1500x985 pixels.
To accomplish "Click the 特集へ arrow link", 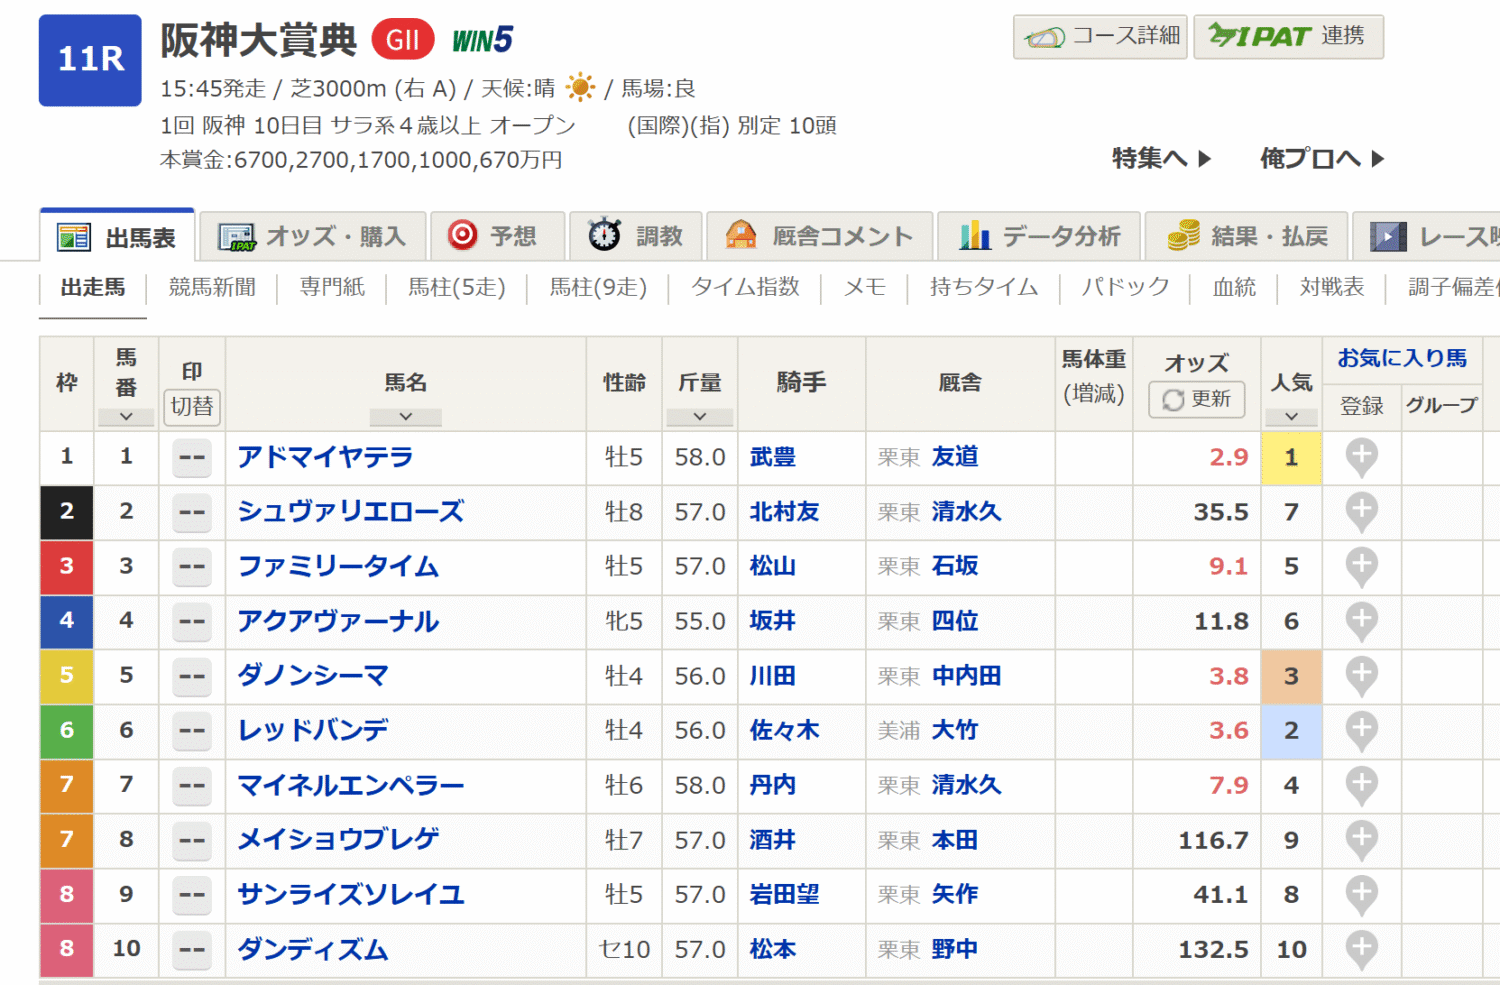I will click(1161, 158).
